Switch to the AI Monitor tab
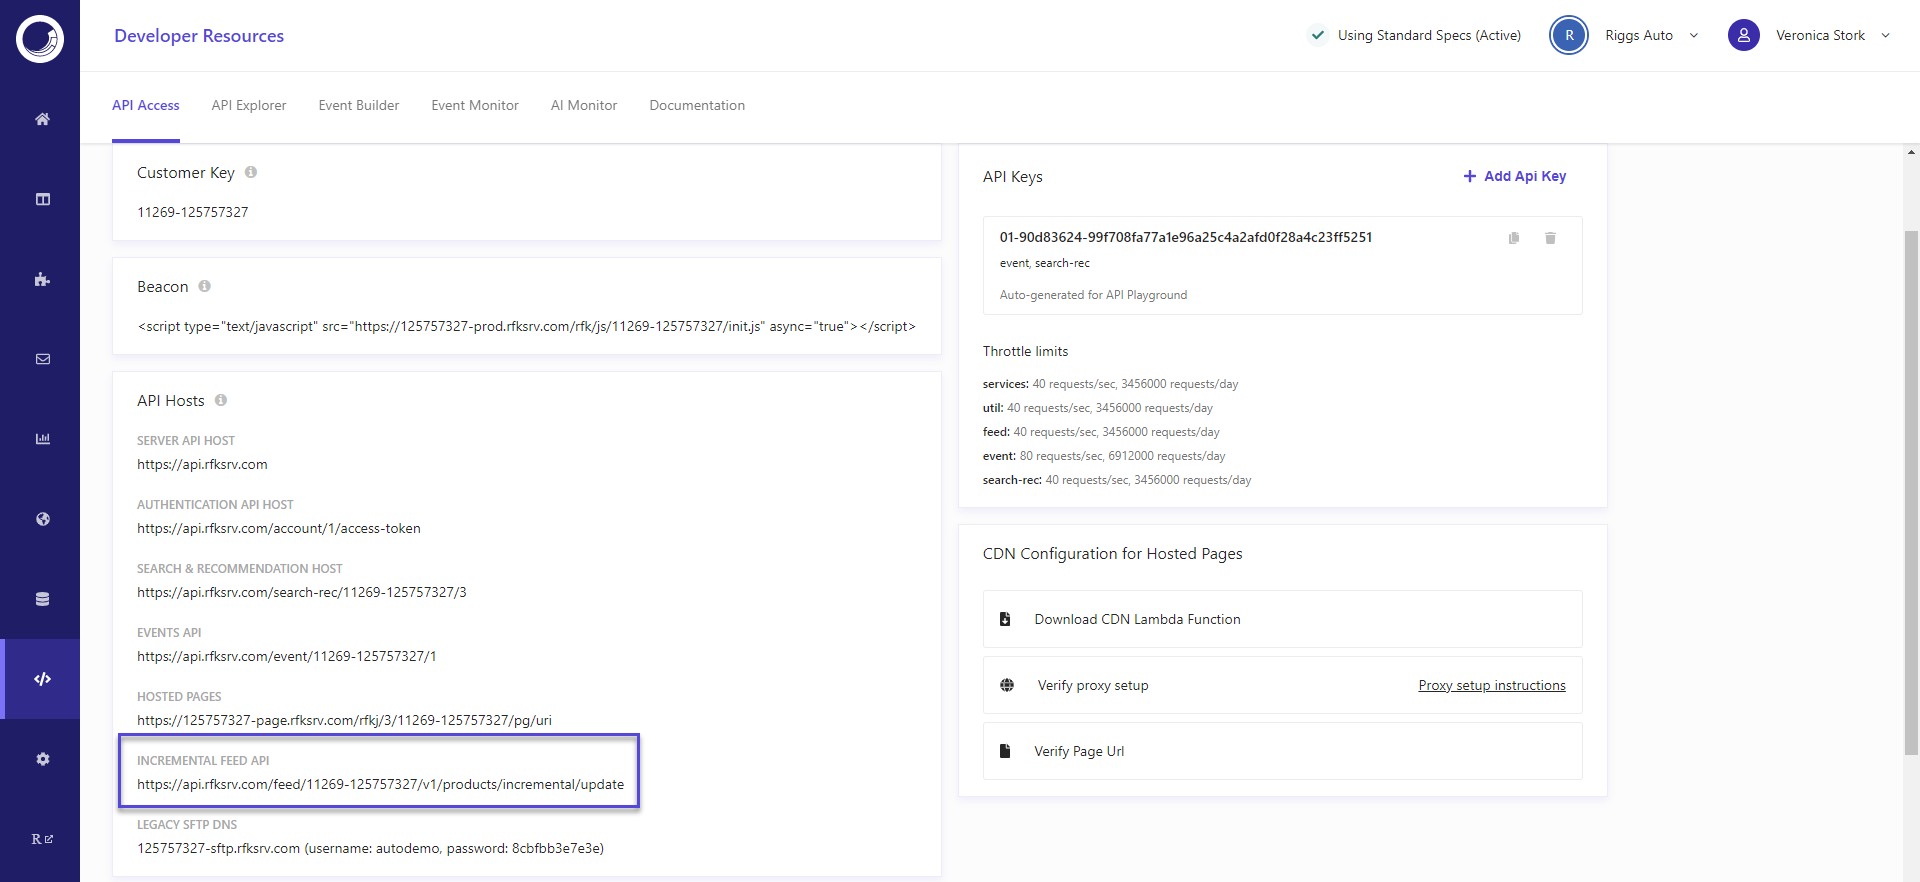The height and width of the screenshot is (882, 1920). pos(584,105)
